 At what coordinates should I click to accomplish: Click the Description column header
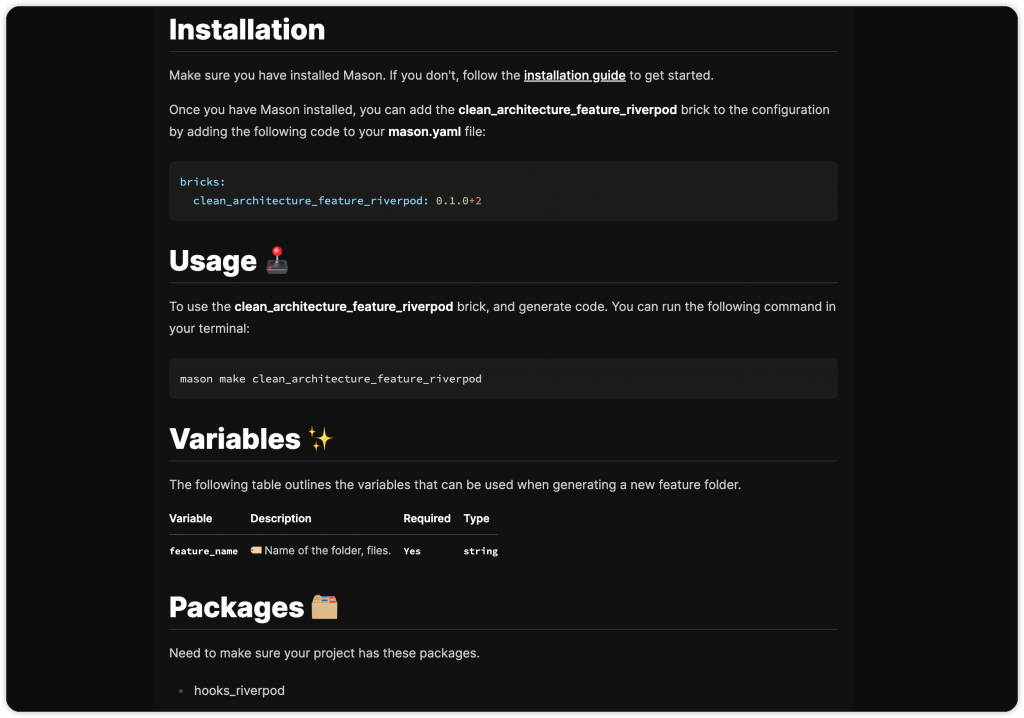281,518
